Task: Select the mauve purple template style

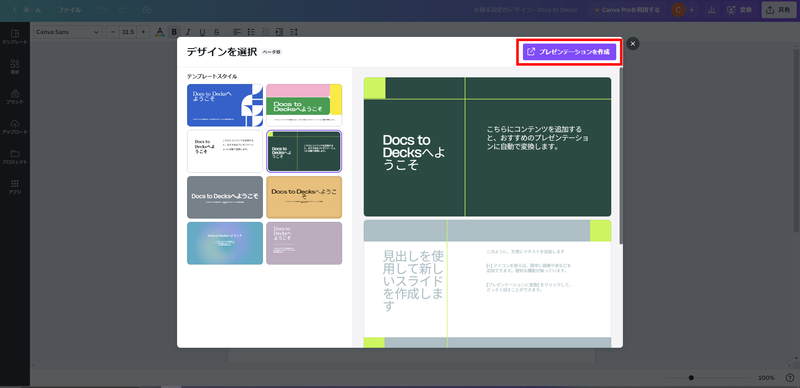Action: (x=304, y=243)
